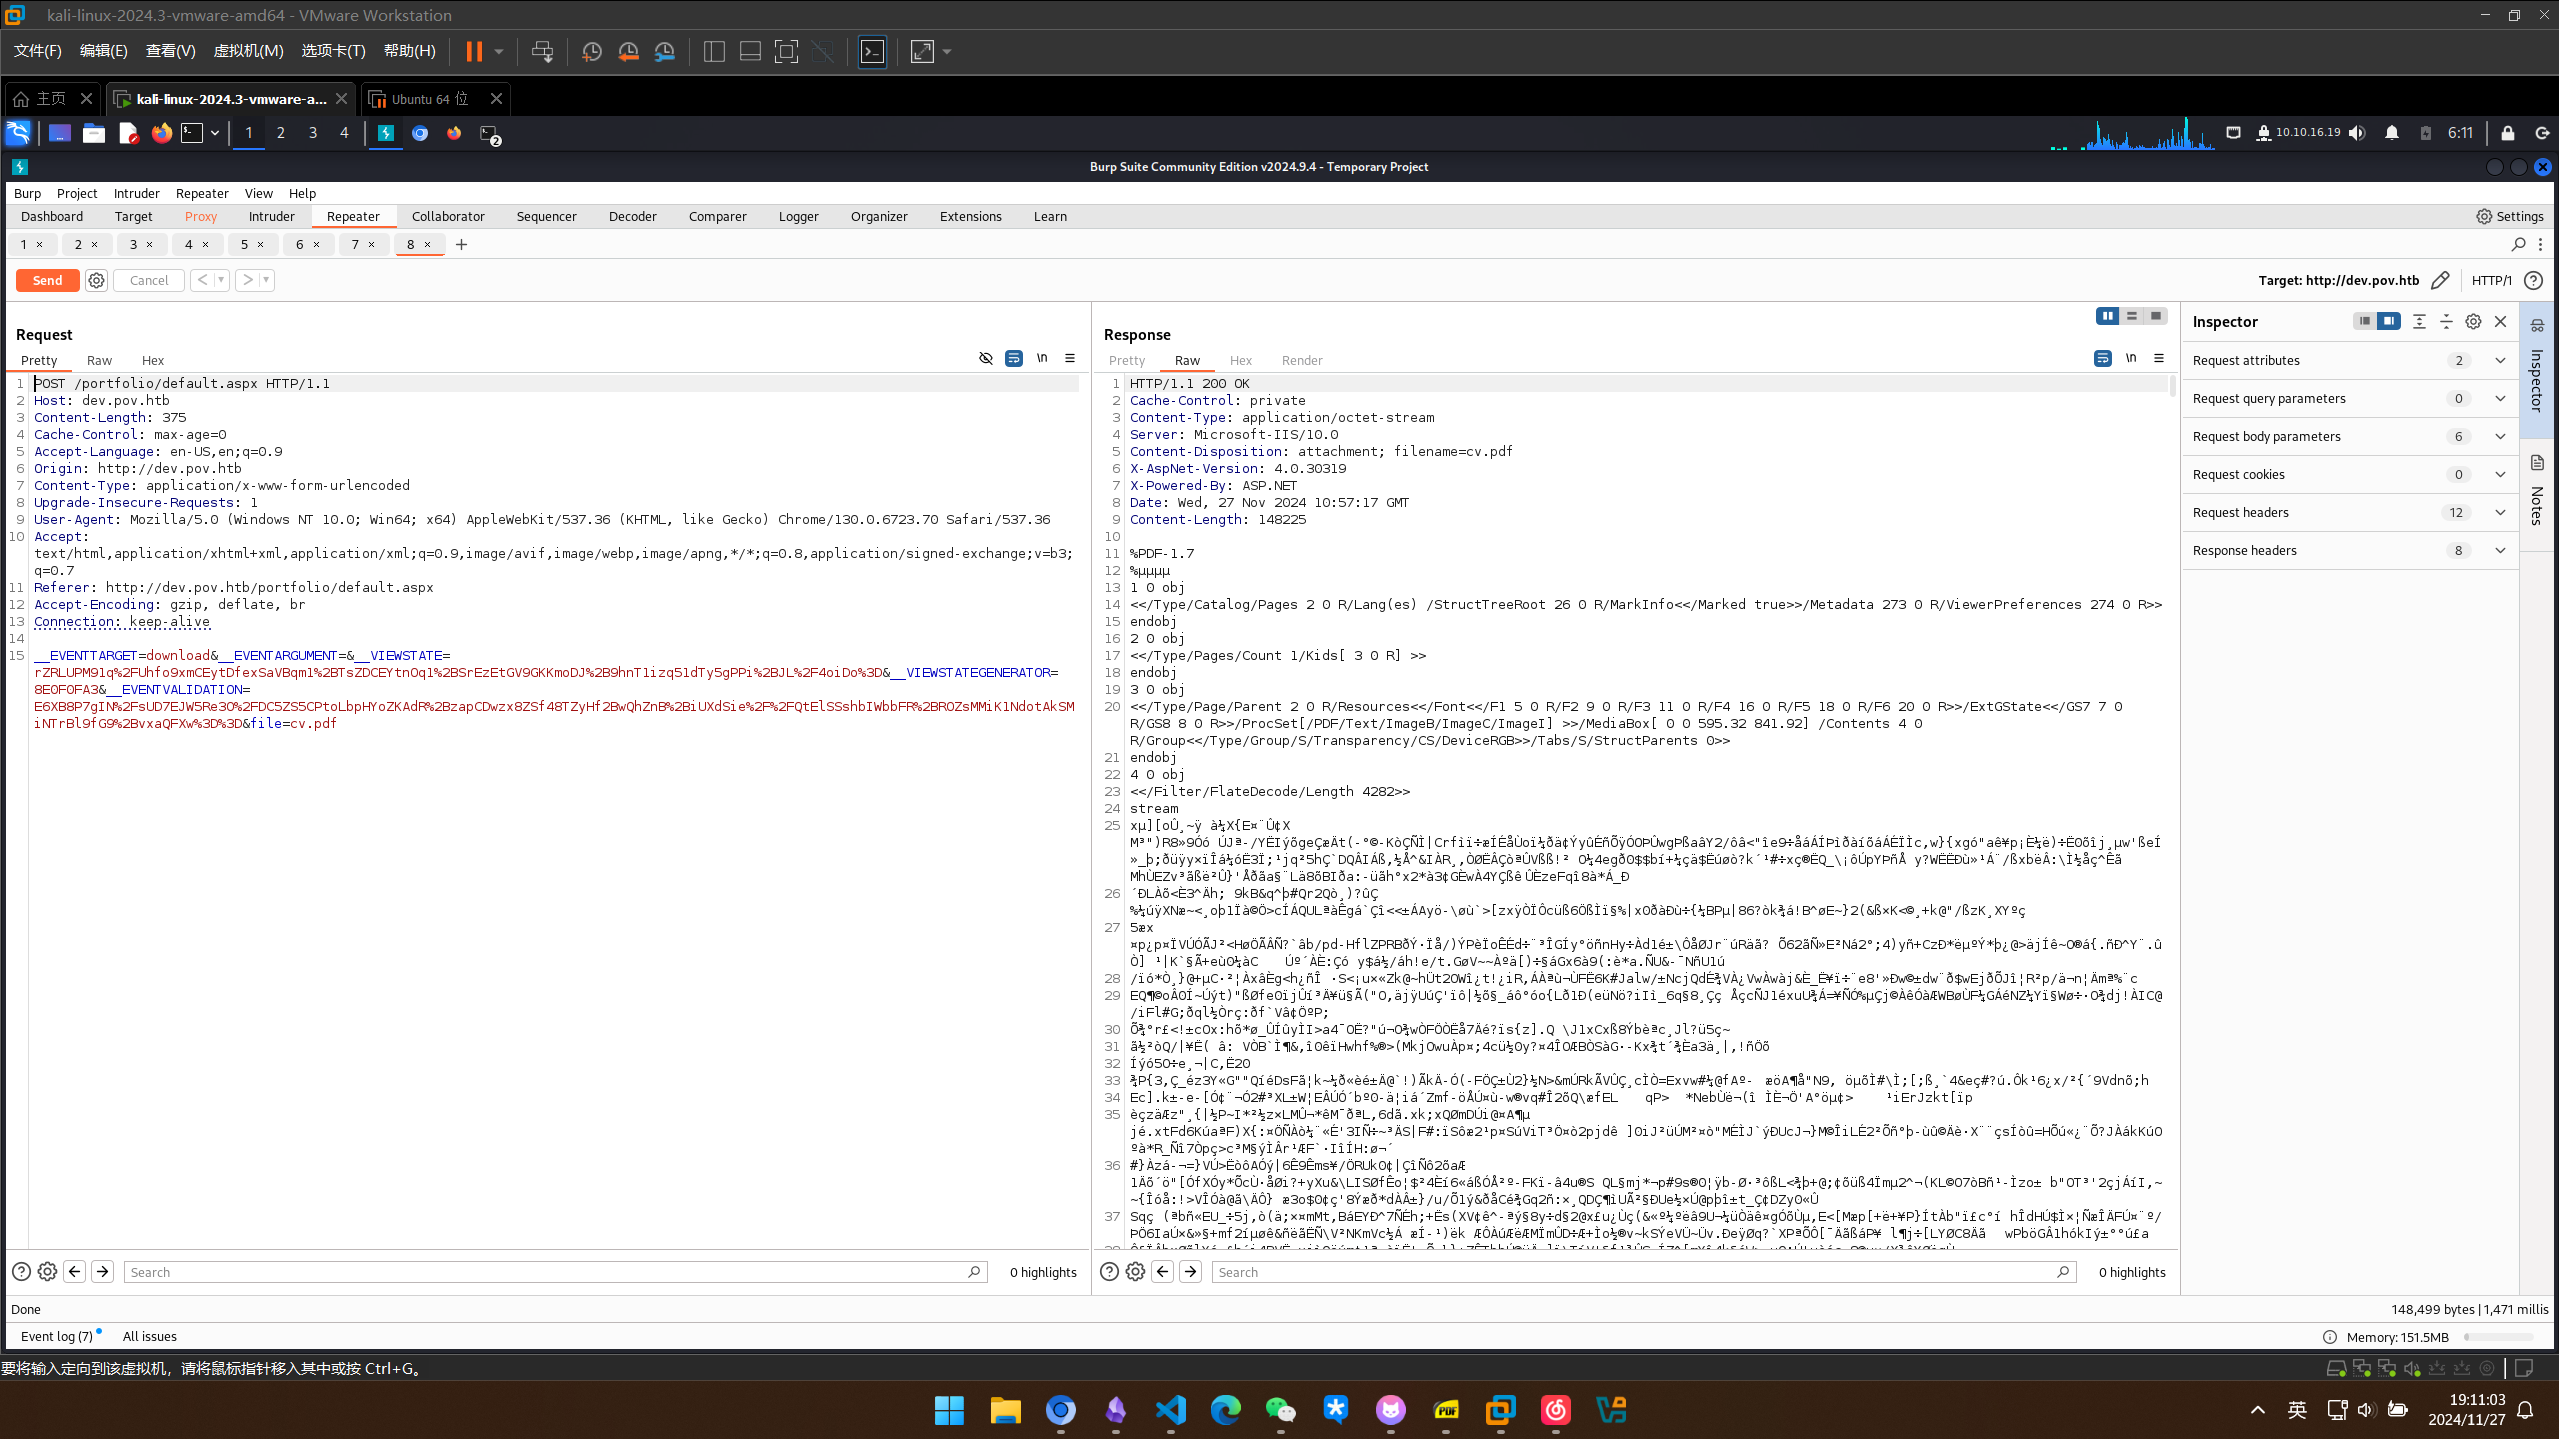This screenshot has height=1439, width=2559.
Task: Click the edit target pencil icon
Action: tap(2440, 280)
